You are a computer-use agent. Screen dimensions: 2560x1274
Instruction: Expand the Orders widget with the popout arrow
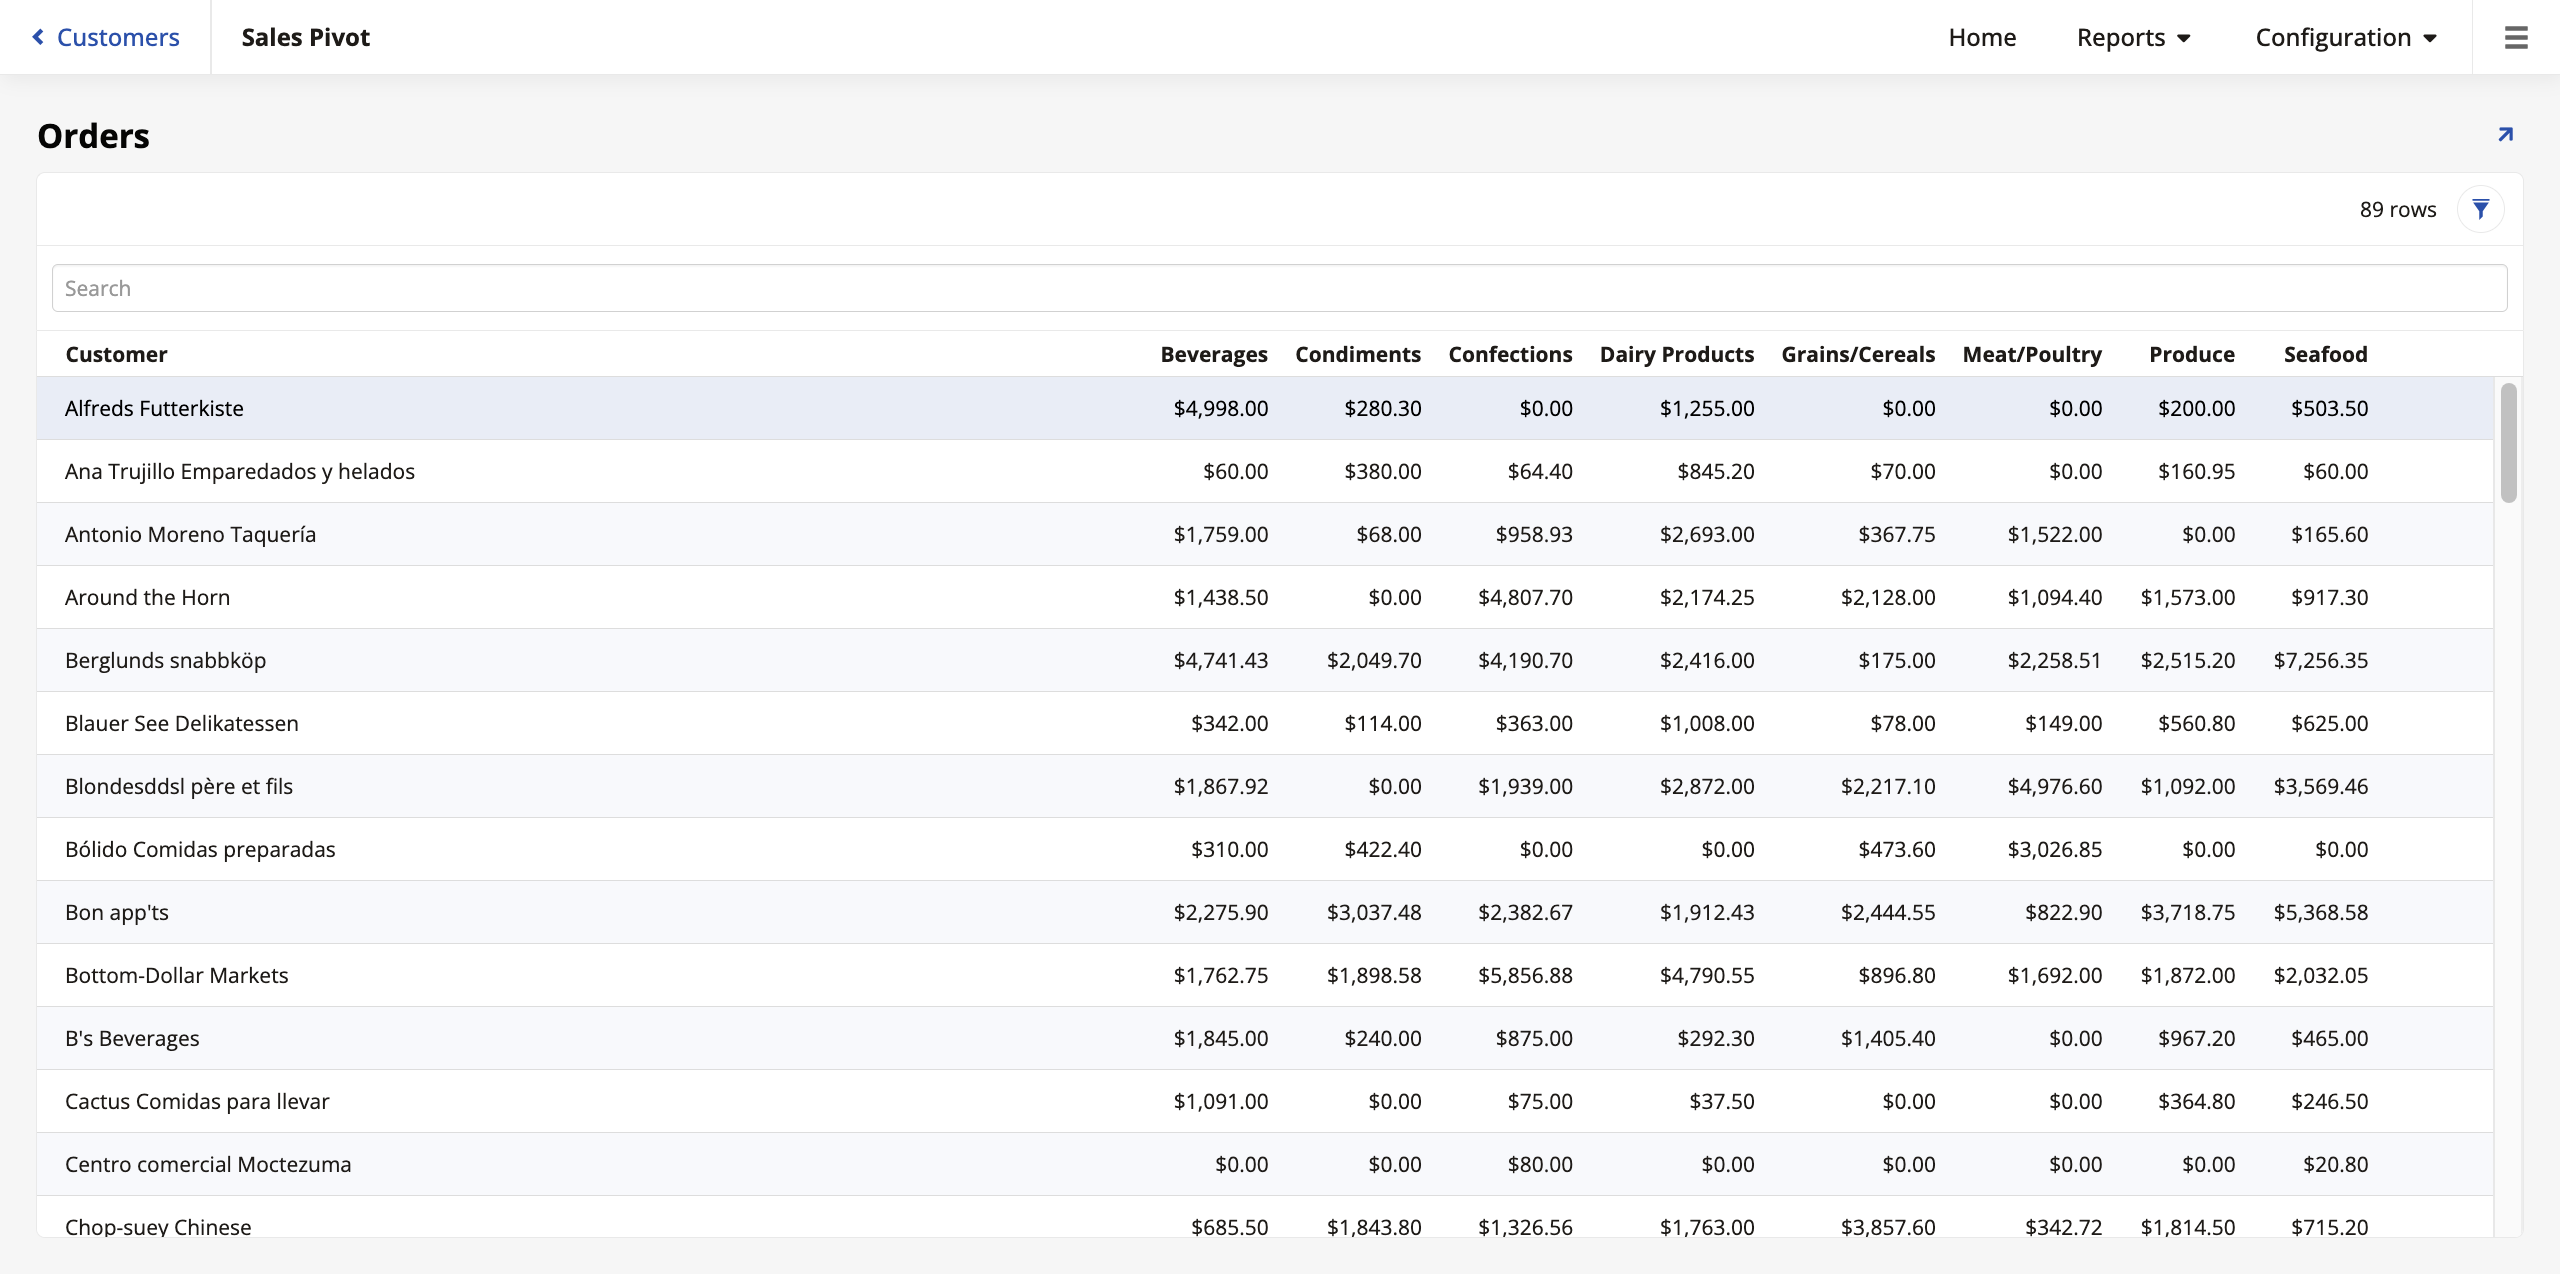coord(2505,133)
